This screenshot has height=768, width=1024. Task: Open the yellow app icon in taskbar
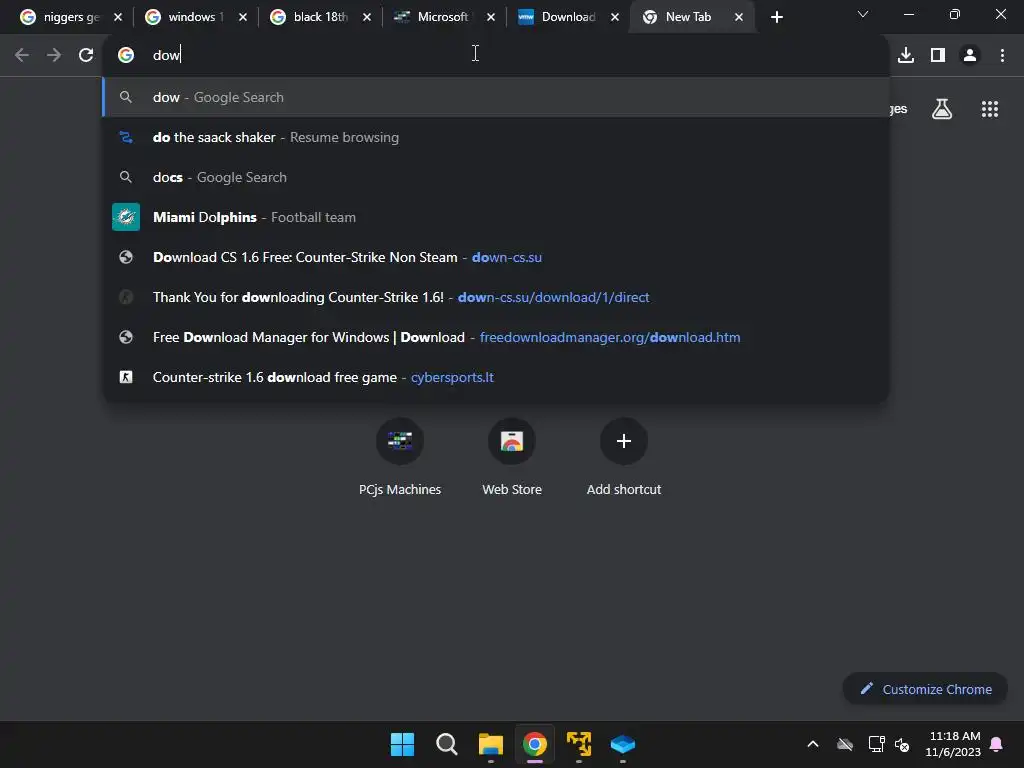579,744
